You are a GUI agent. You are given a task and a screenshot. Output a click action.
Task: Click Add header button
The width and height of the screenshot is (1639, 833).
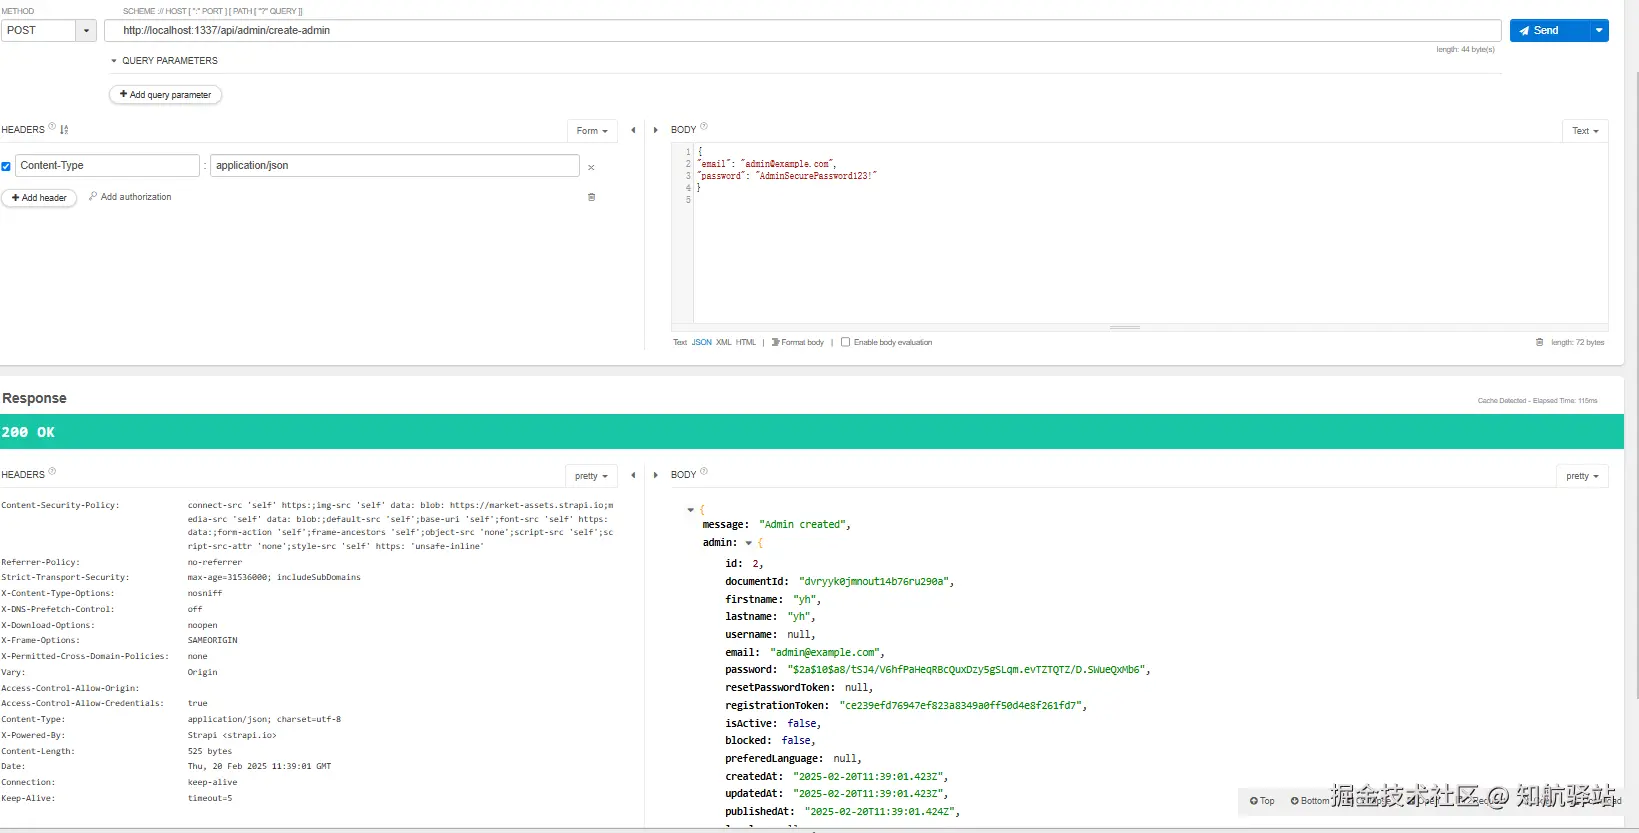pos(39,198)
